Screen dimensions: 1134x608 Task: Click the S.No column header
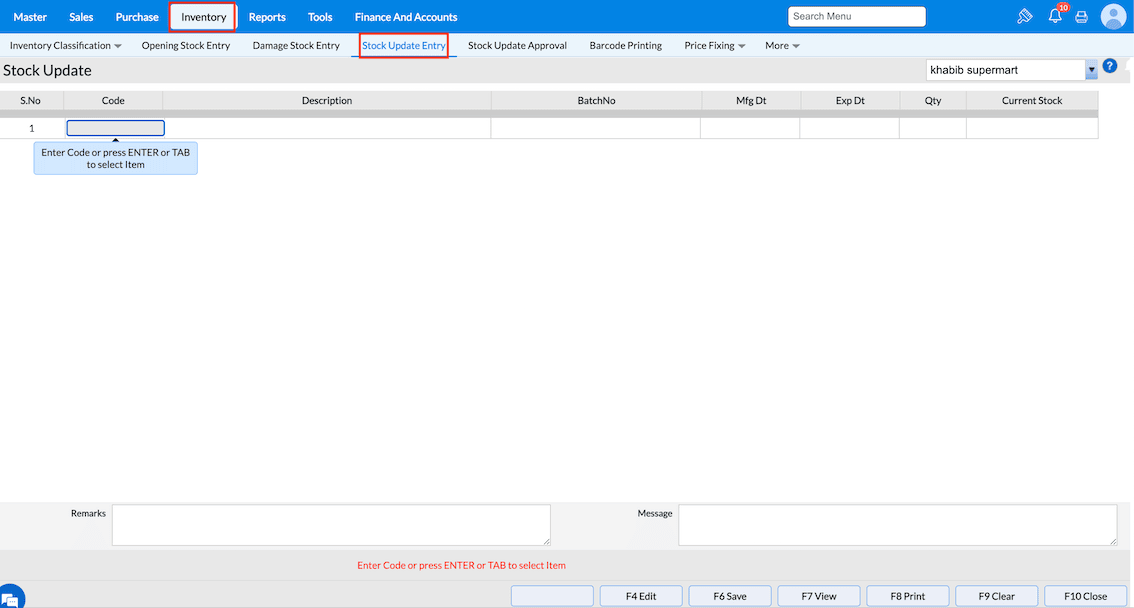coord(30,100)
